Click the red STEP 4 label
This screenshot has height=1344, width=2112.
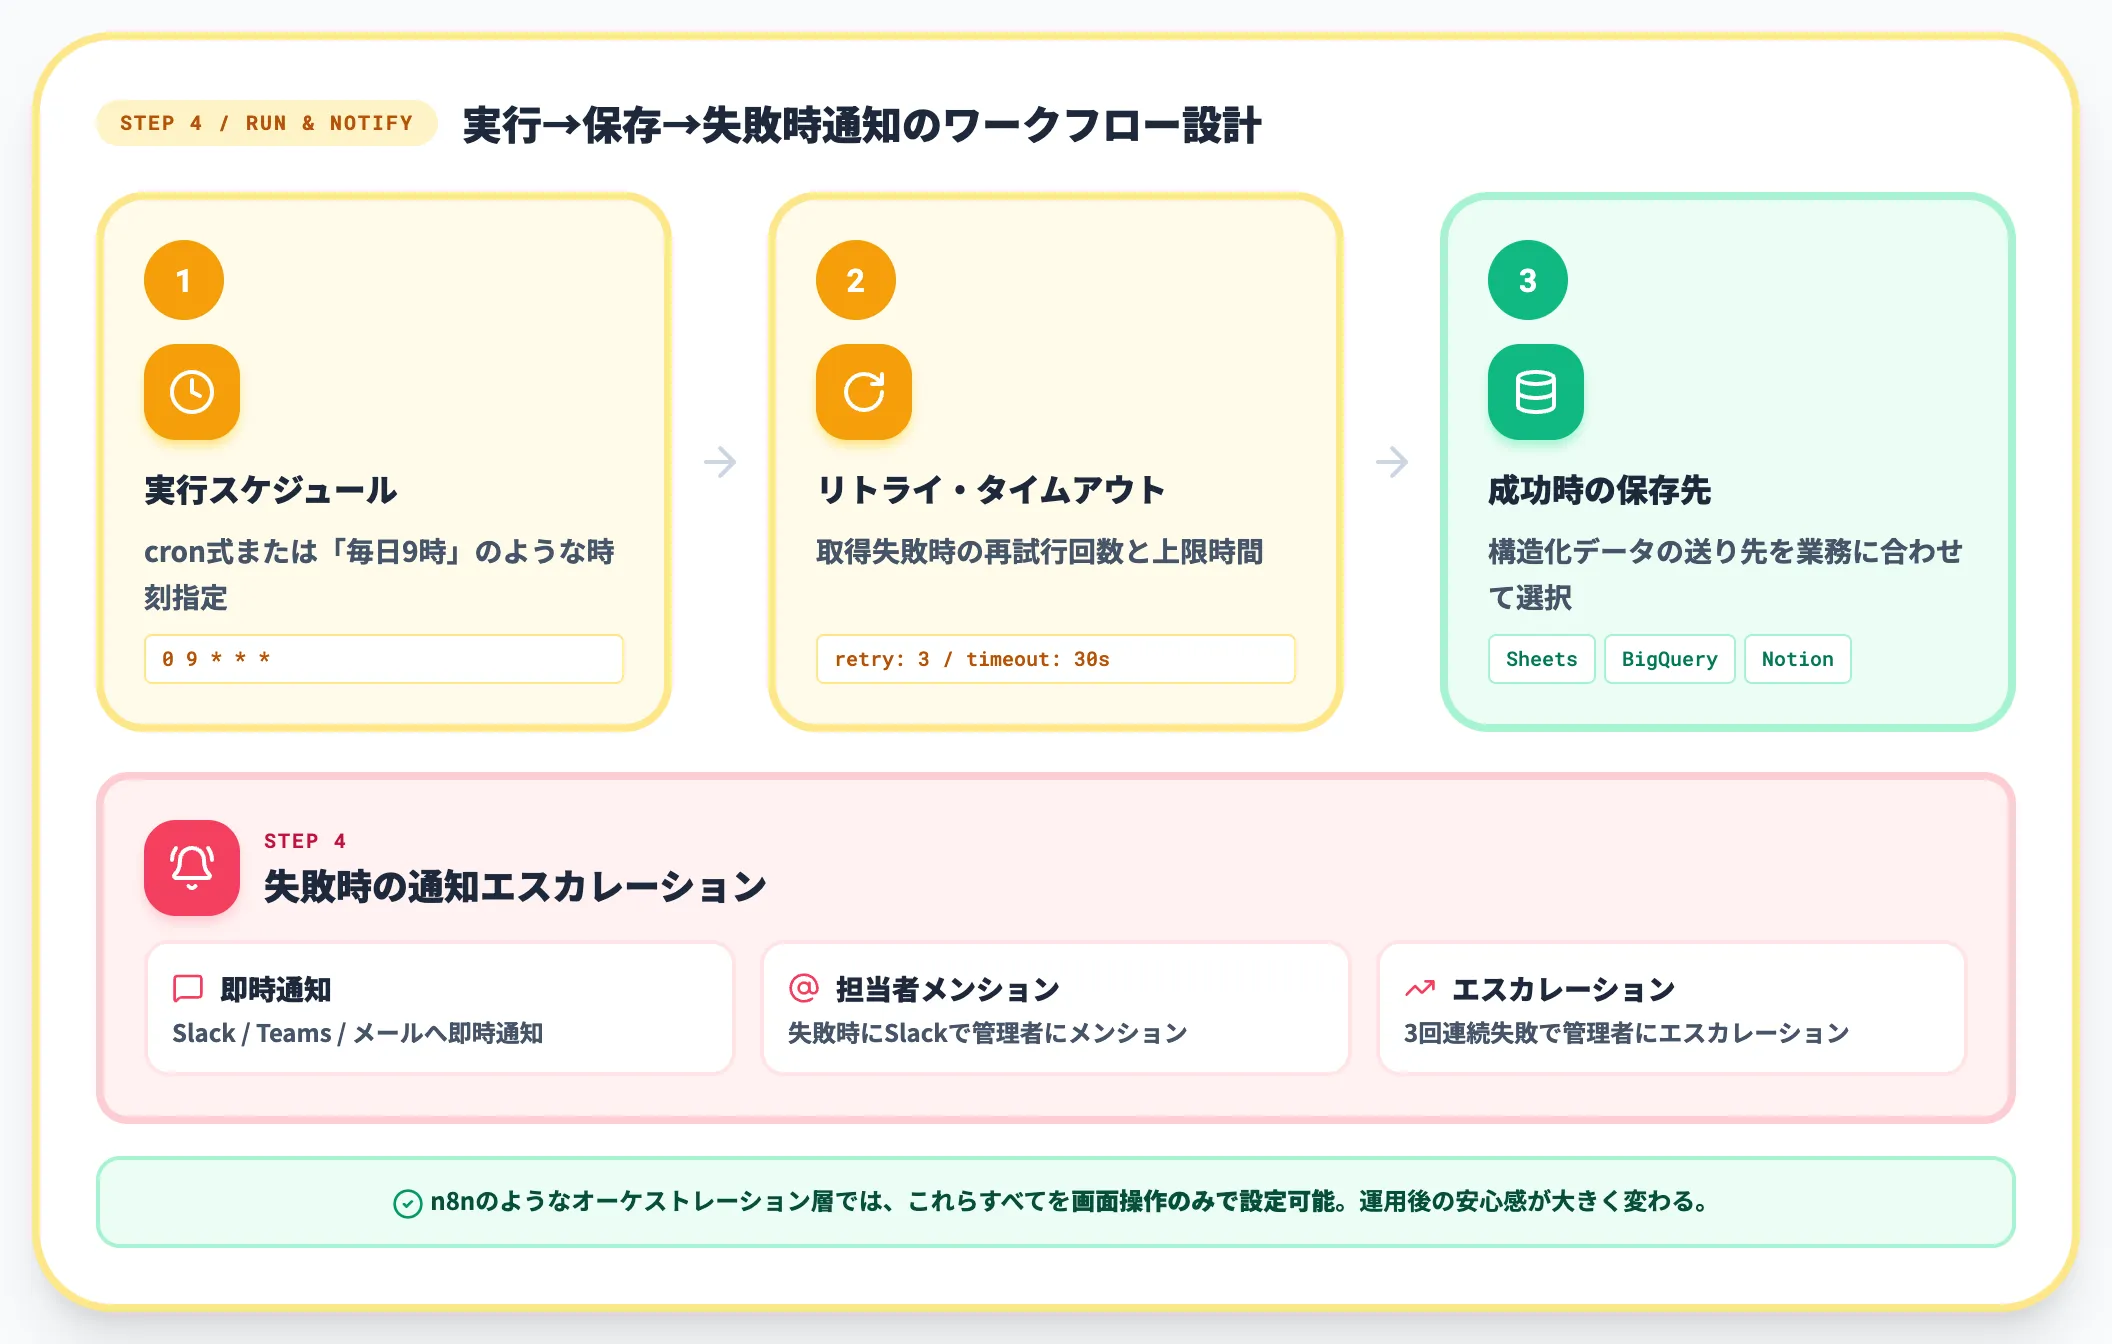click(x=305, y=841)
